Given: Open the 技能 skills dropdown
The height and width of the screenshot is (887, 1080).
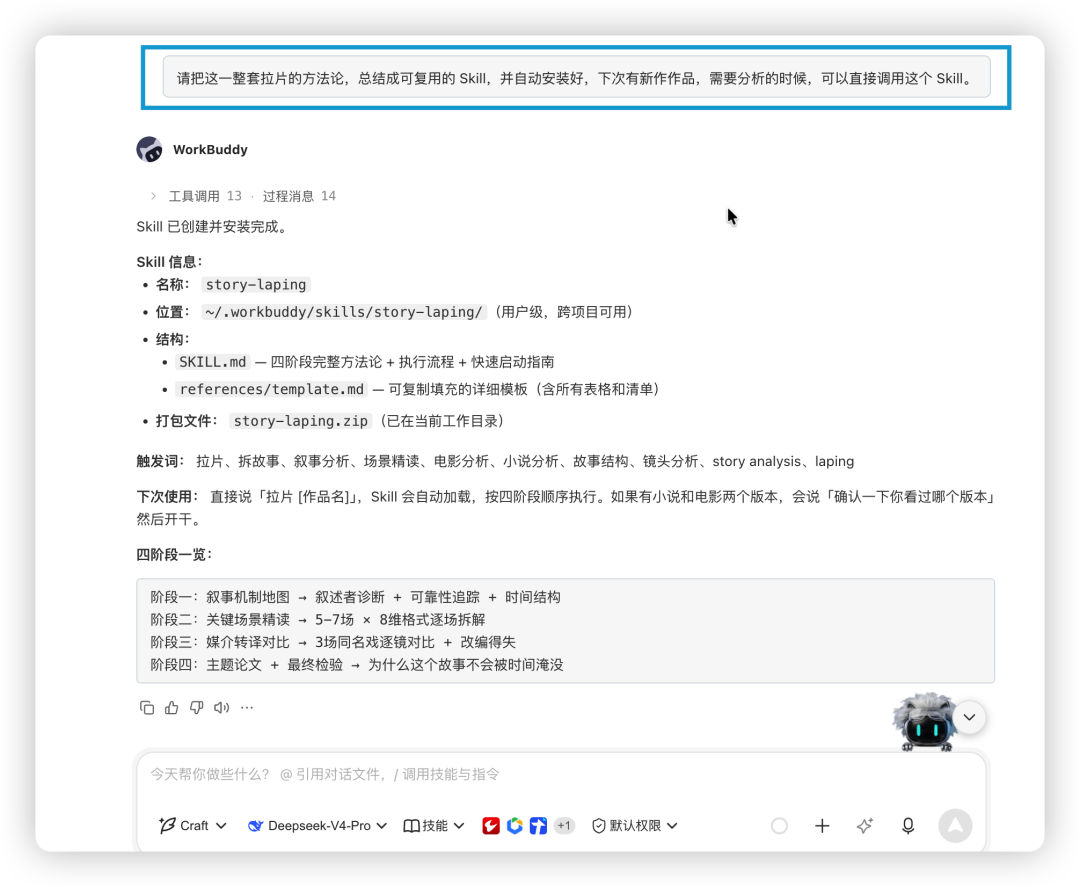Looking at the screenshot, I should [433, 825].
